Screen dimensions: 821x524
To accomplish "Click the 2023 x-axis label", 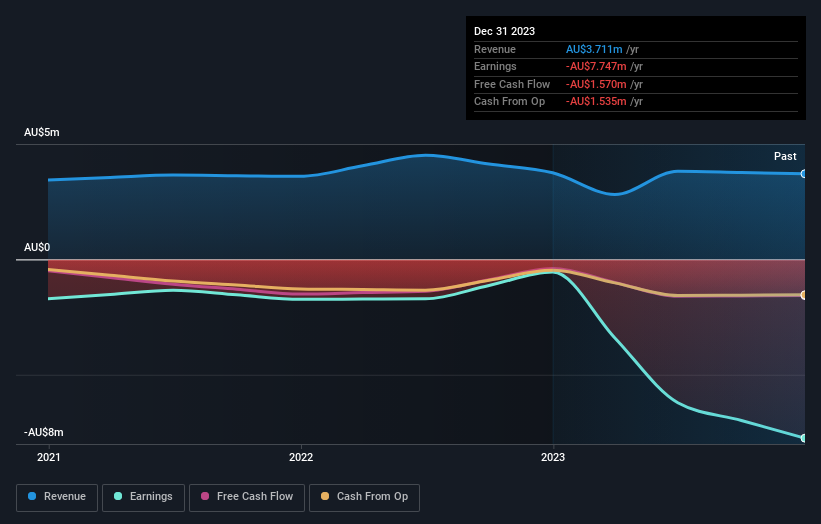I will point(553,457).
